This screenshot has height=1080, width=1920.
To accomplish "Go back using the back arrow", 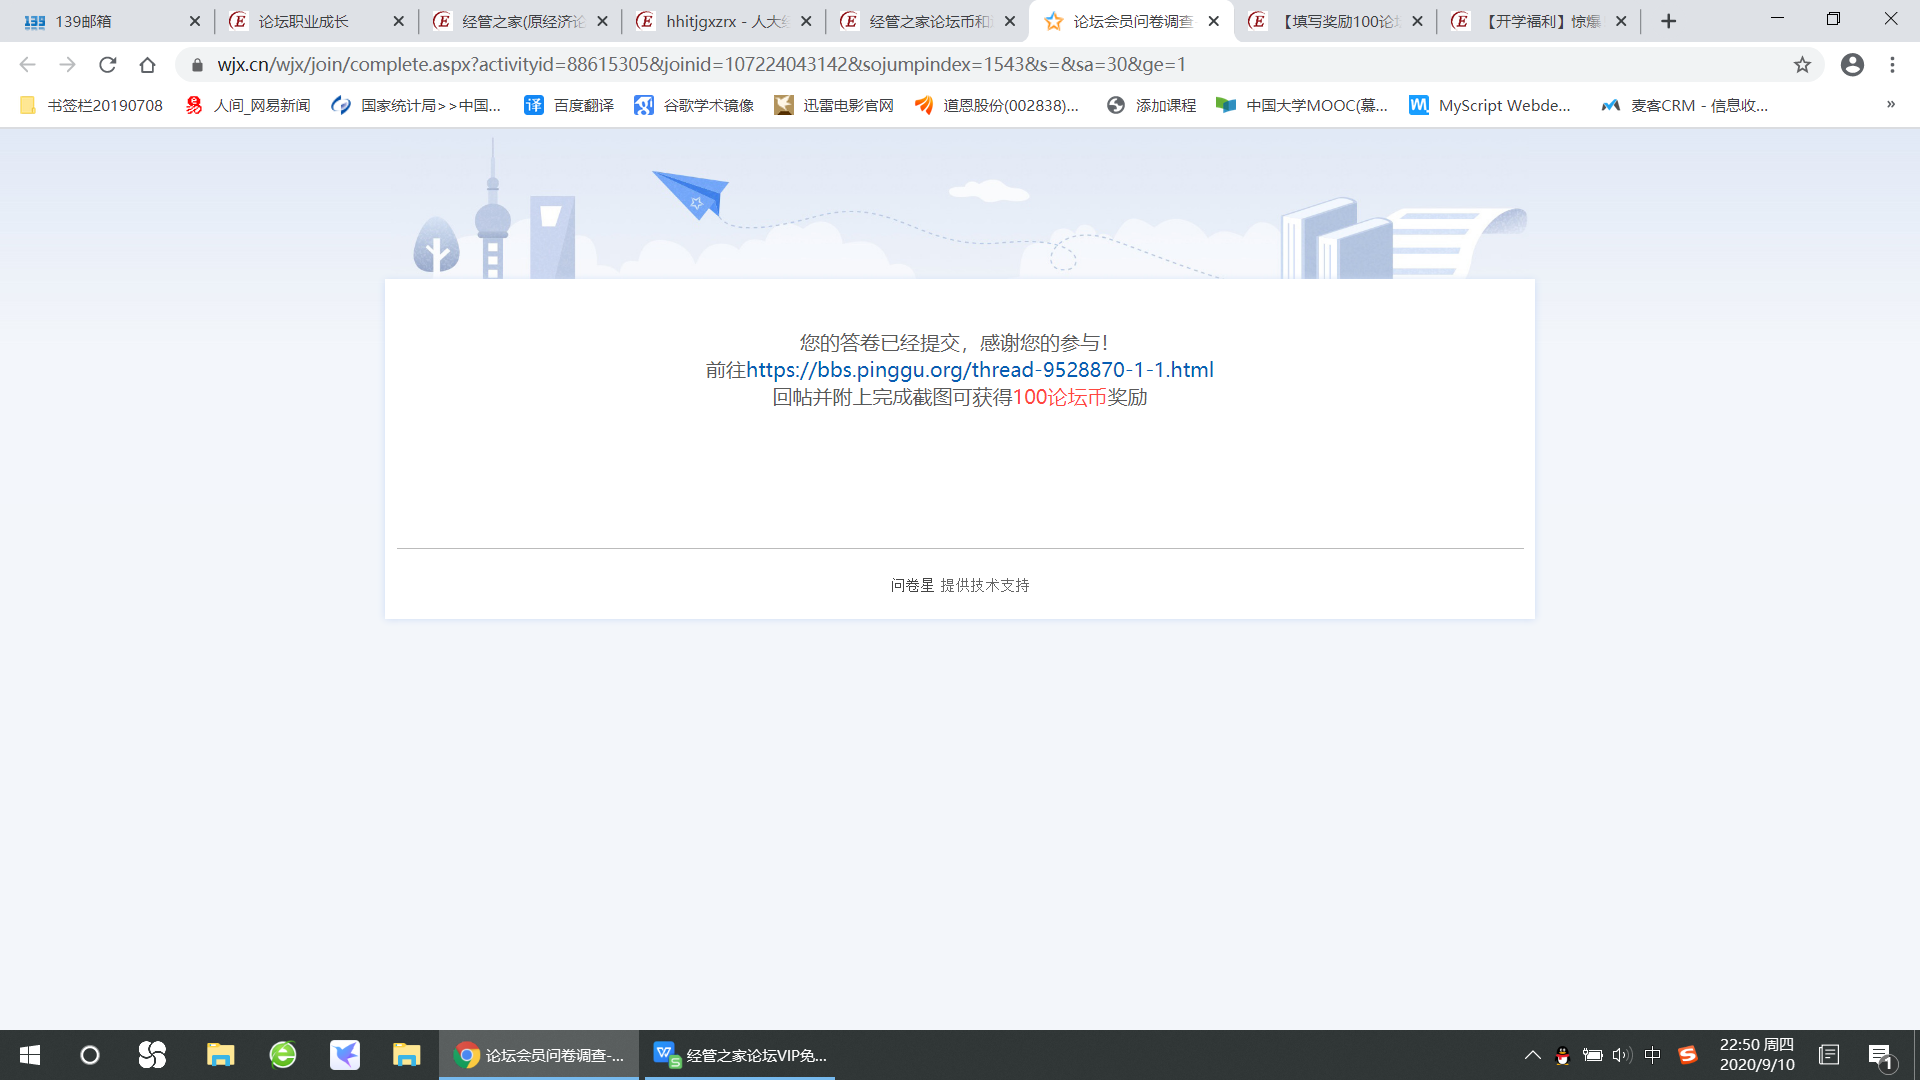I will pos(28,65).
